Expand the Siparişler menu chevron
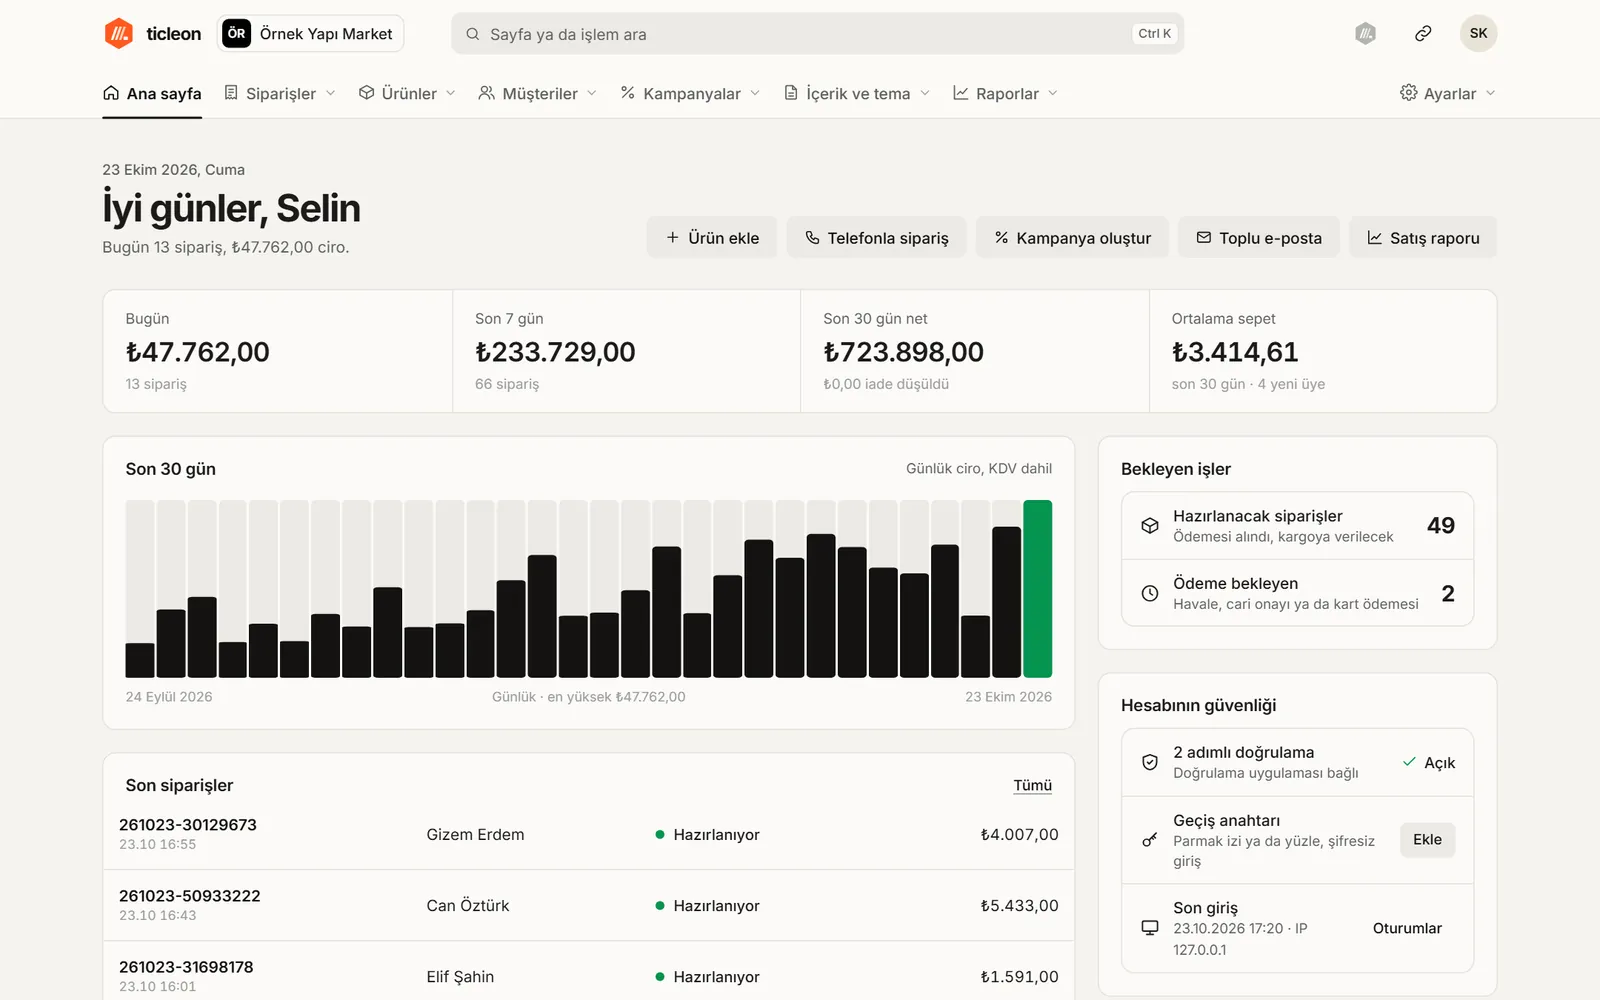The width and height of the screenshot is (1600, 1000). coord(331,93)
